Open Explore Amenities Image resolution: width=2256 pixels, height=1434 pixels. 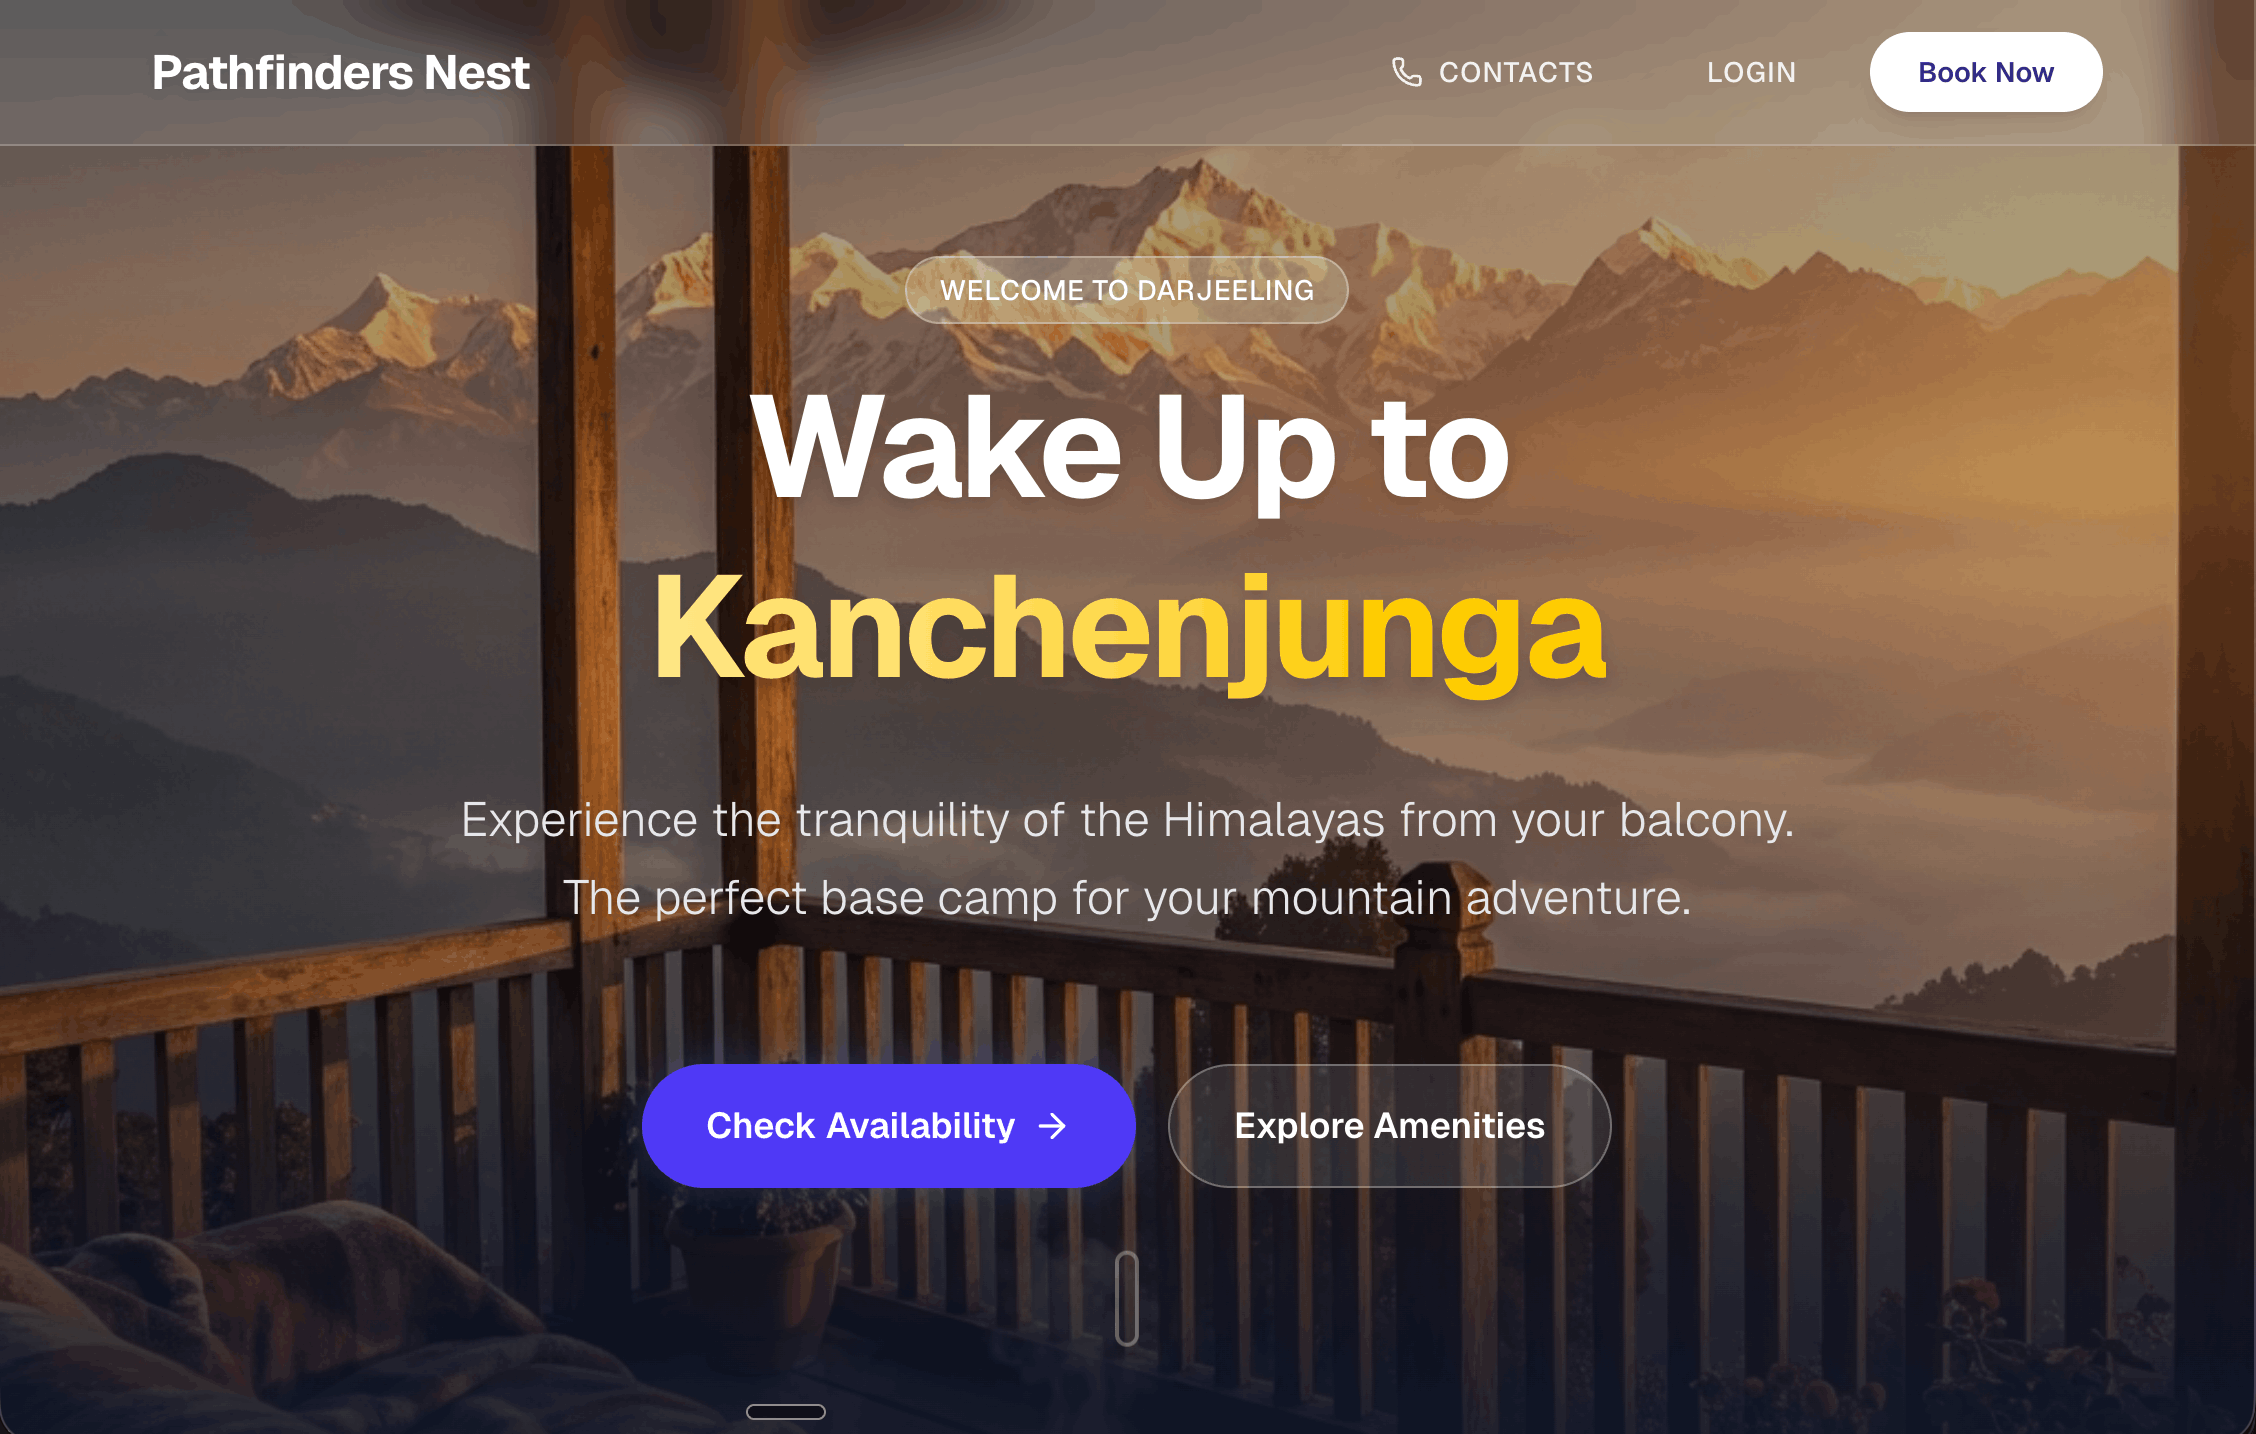(1389, 1126)
